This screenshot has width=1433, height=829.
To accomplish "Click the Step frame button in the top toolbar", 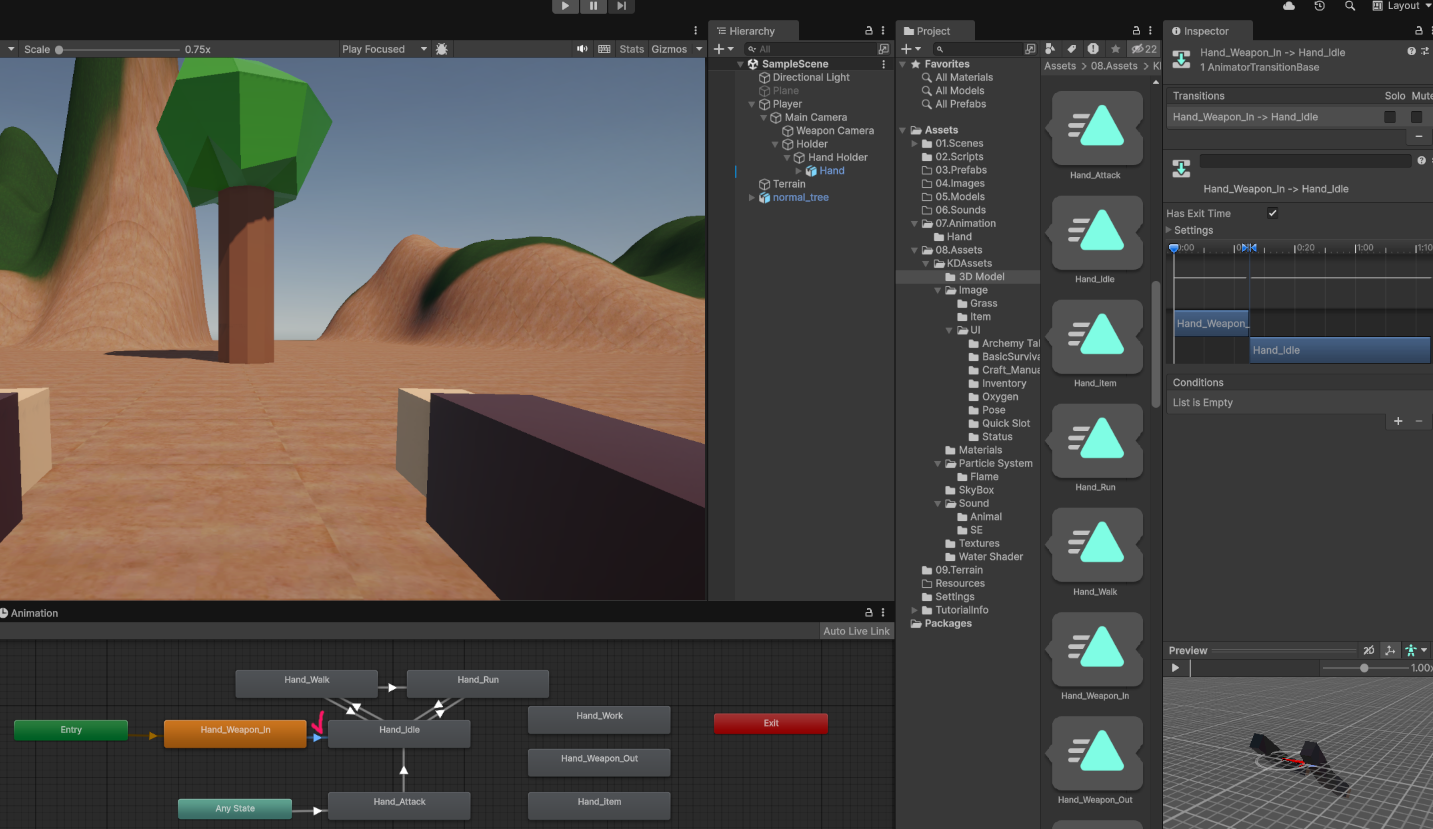I will (x=622, y=6).
